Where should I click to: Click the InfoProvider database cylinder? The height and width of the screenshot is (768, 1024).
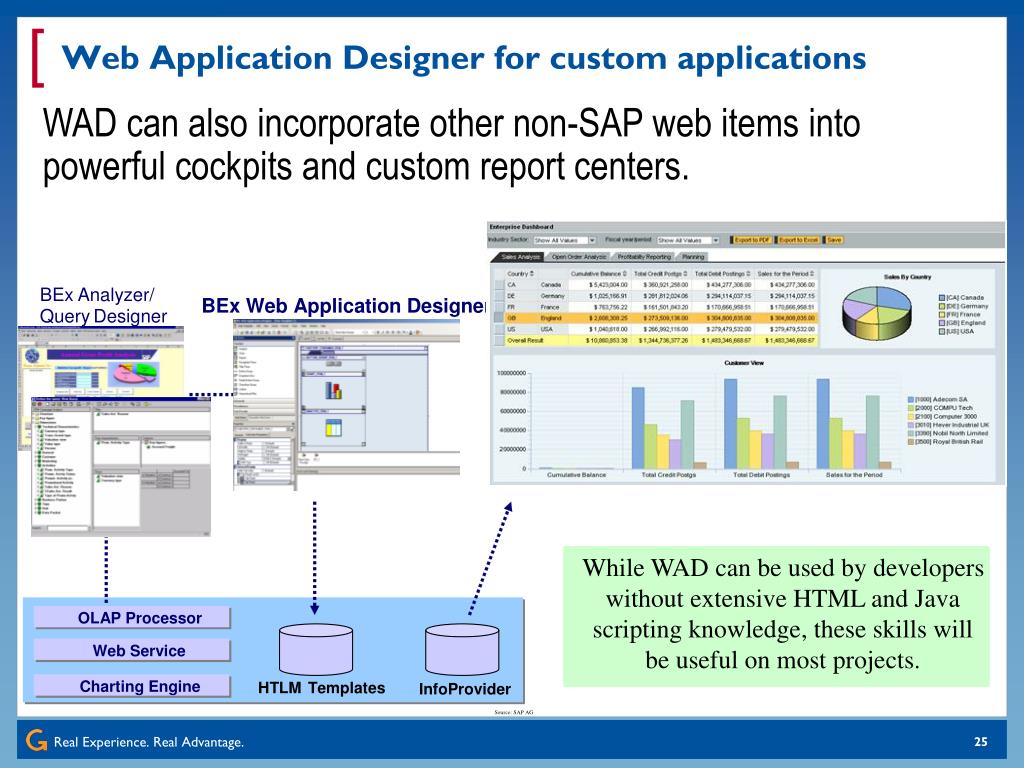[462, 649]
